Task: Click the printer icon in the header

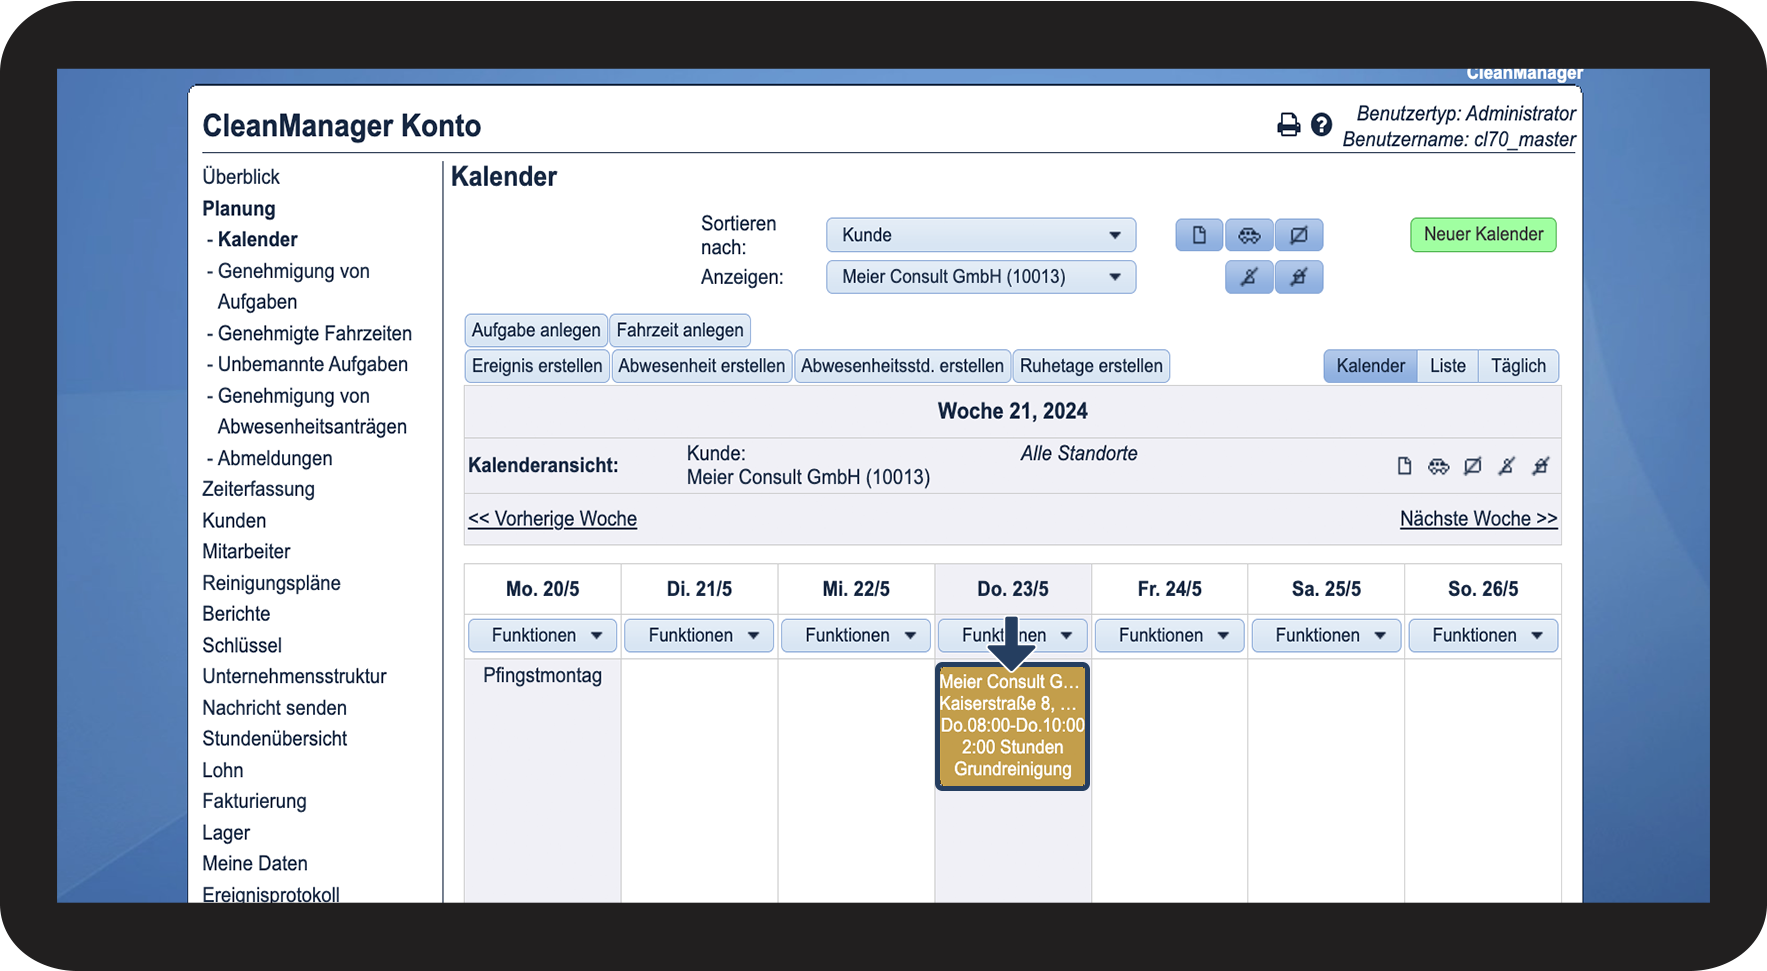Action: click(x=1288, y=125)
